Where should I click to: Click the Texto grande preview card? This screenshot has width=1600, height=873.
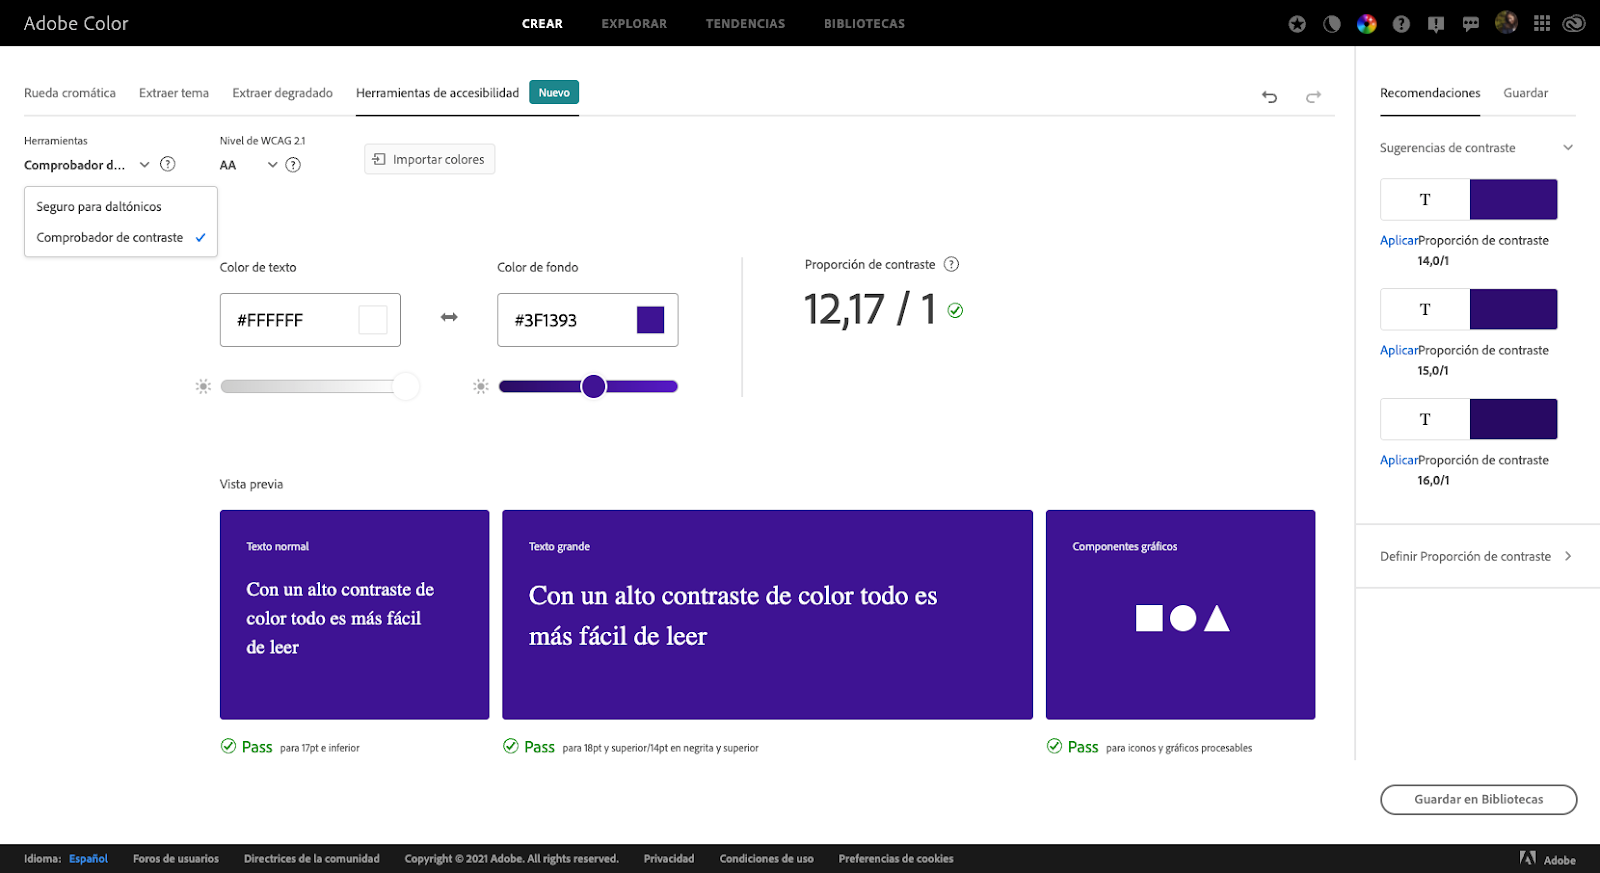pos(767,615)
